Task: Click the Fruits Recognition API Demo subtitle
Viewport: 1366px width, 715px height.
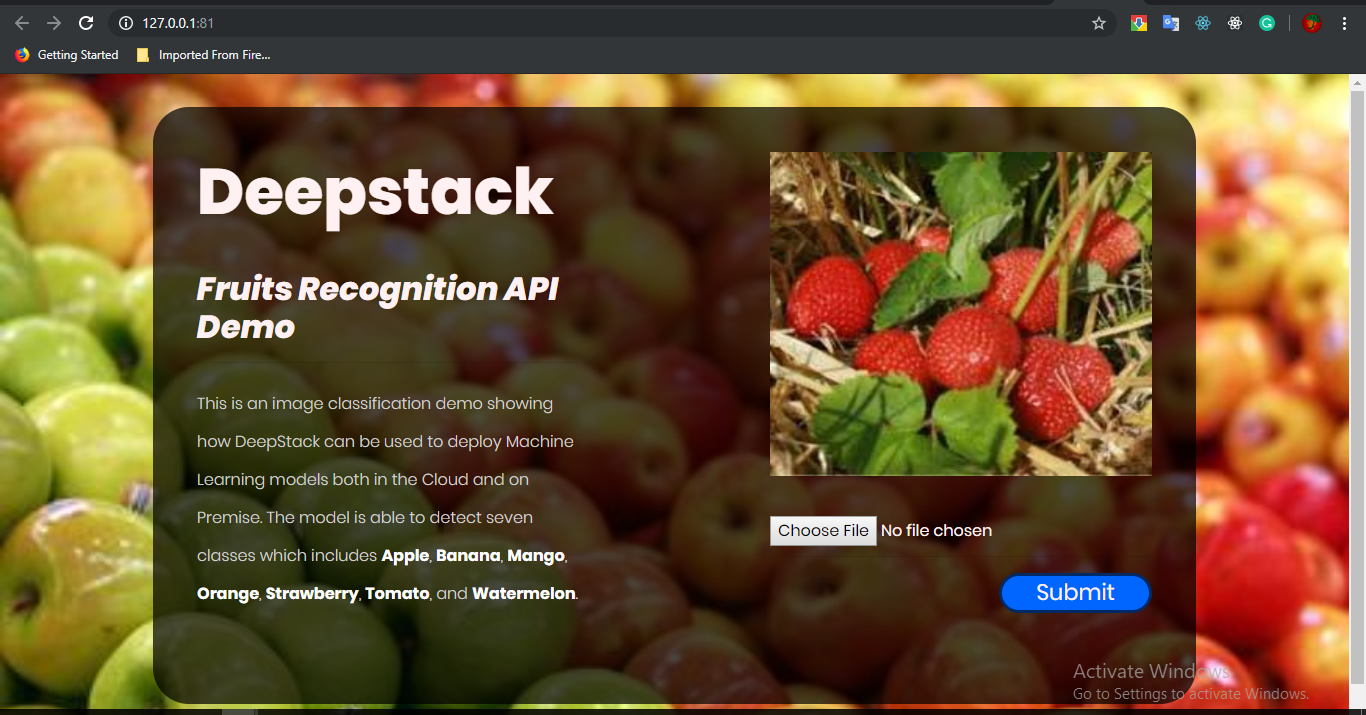Action: pyautogui.click(x=378, y=307)
